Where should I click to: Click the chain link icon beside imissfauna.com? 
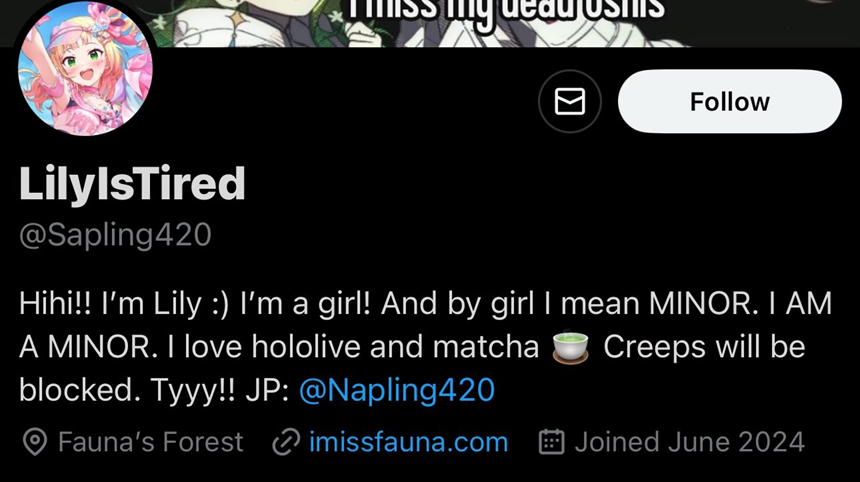pos(286,442)
